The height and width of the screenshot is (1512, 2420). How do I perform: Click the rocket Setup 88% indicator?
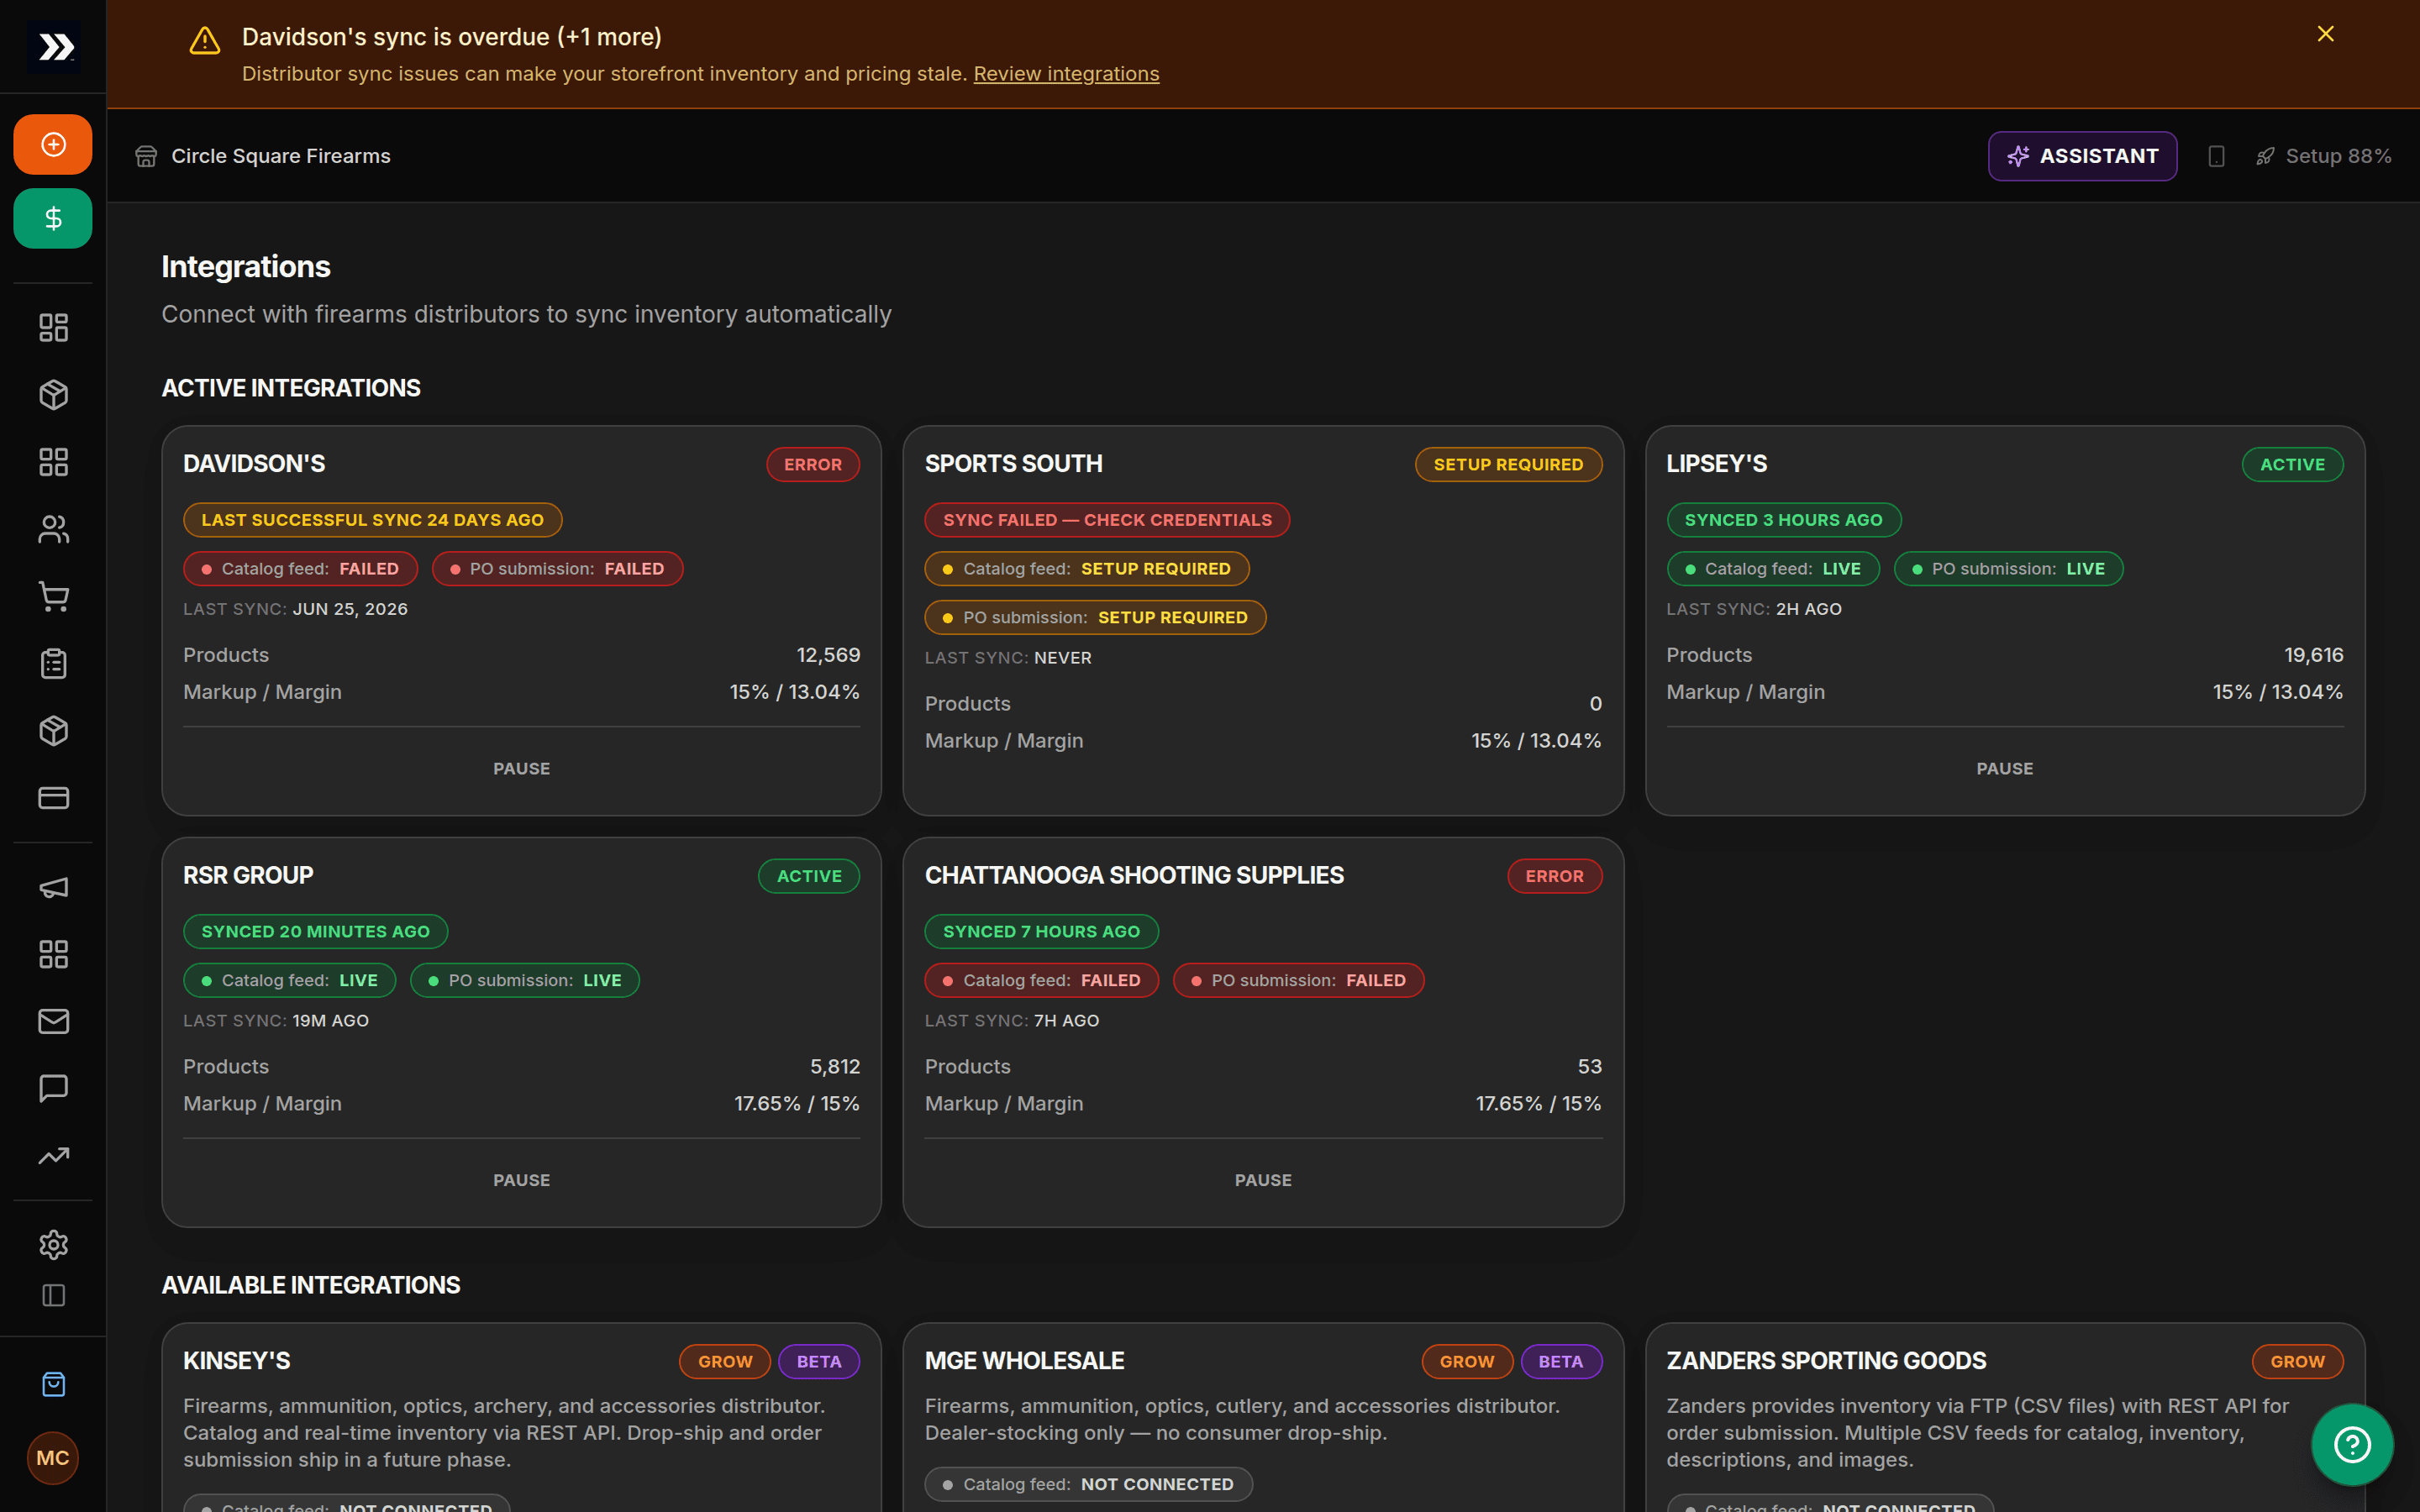click(2323, 156)
